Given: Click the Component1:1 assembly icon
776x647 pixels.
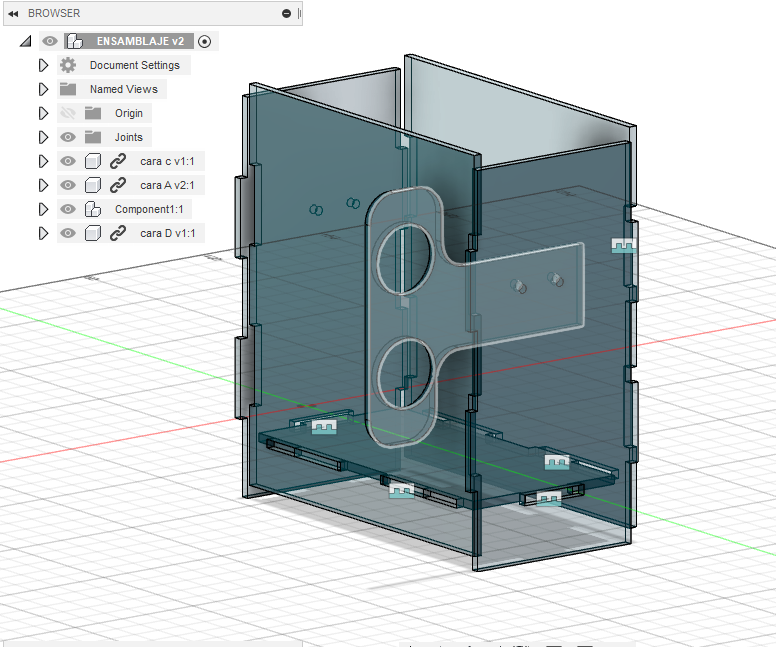Looking at the screenshot, I should click(x=93, y=209).
